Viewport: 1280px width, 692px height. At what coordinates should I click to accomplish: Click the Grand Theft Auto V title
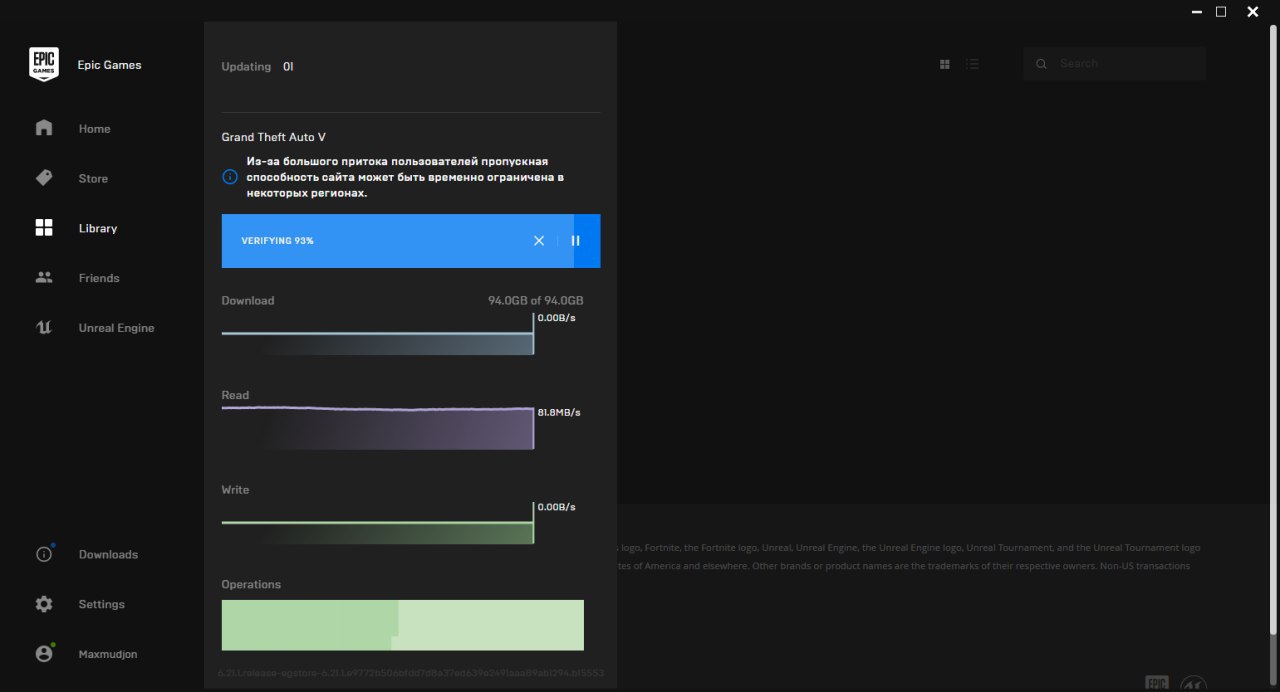(x=274, y=137)
